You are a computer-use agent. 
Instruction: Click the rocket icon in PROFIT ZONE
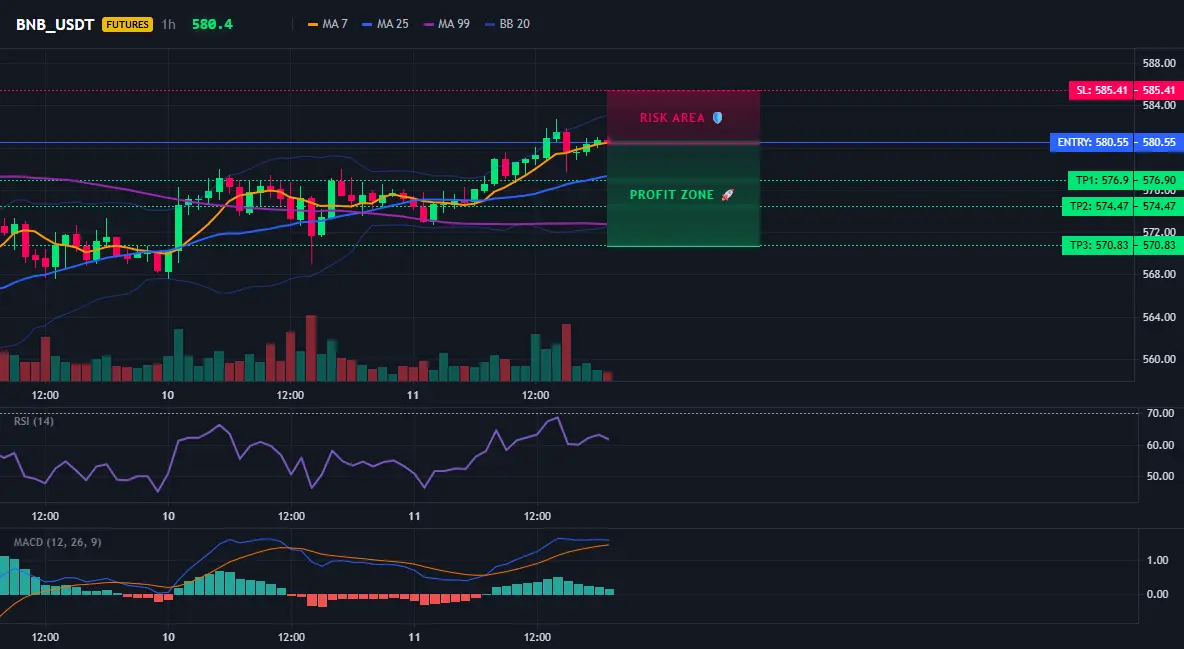tap(727, 195)
